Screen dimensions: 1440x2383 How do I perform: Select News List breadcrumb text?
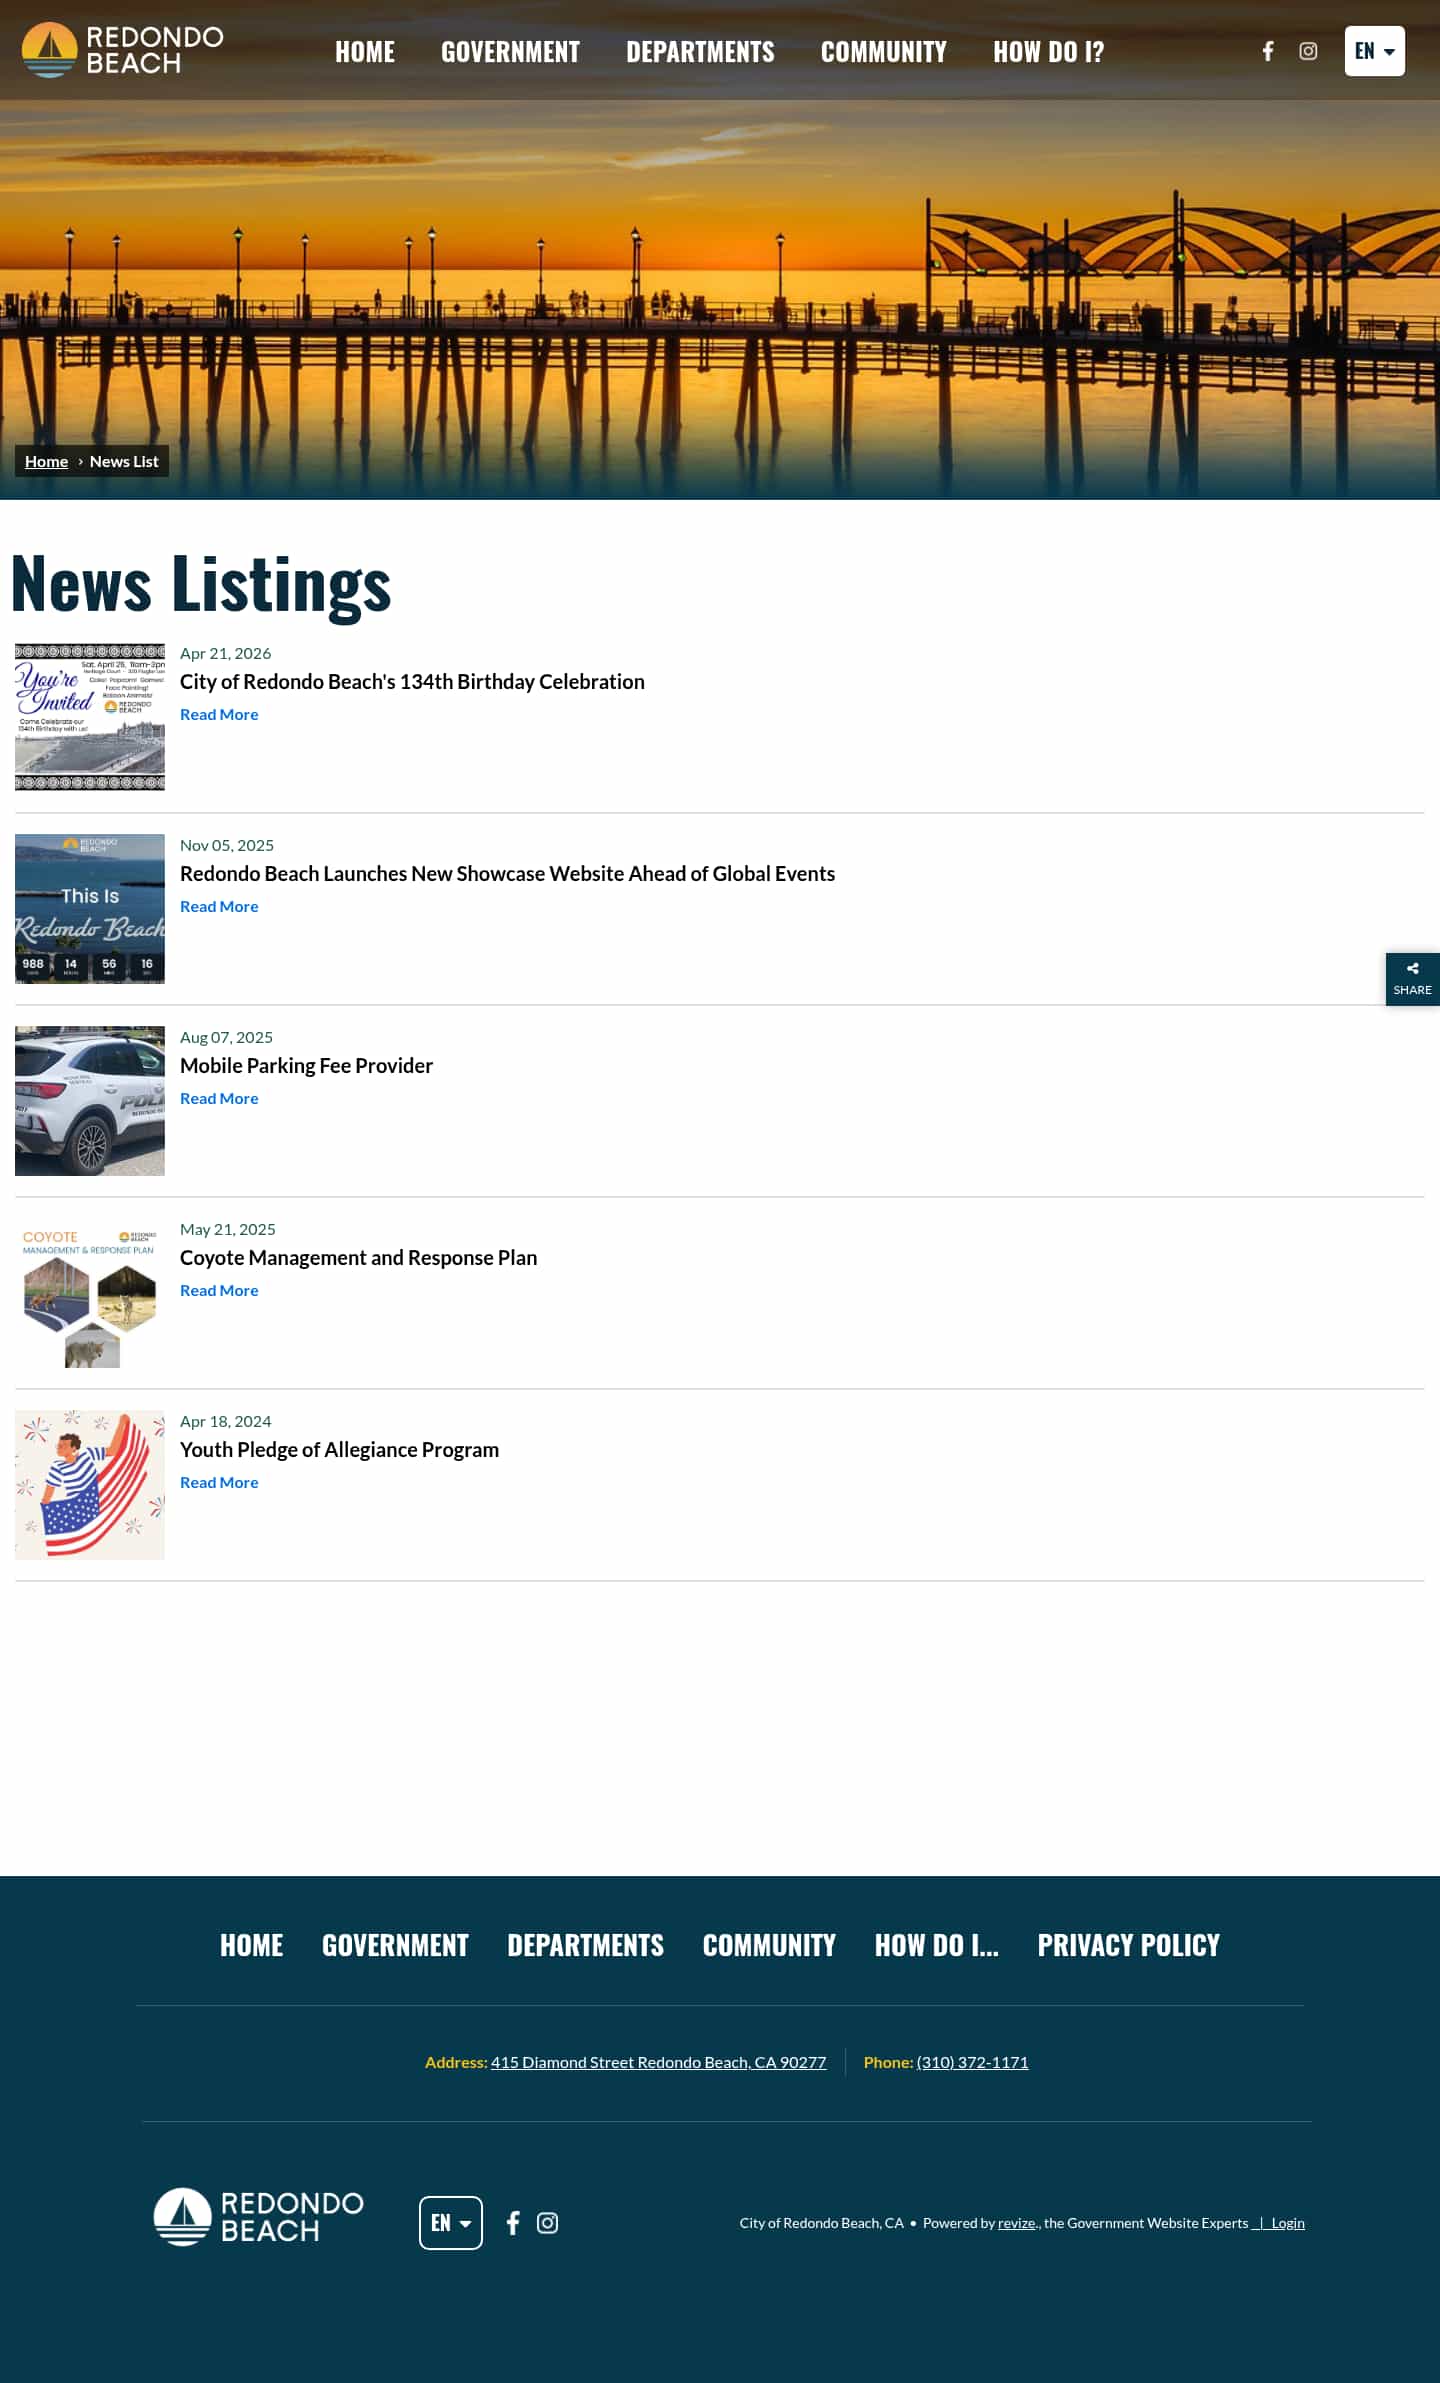click(124, 461)
